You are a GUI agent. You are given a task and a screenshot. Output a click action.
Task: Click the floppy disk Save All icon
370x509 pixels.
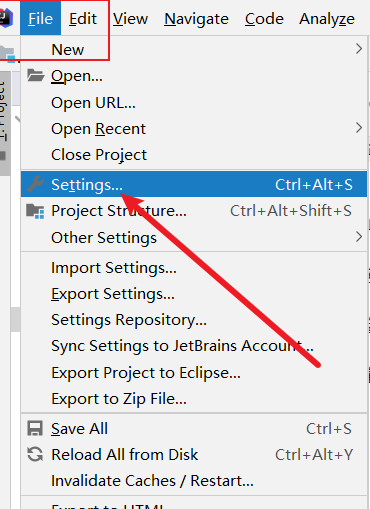(x=35, y=429)
